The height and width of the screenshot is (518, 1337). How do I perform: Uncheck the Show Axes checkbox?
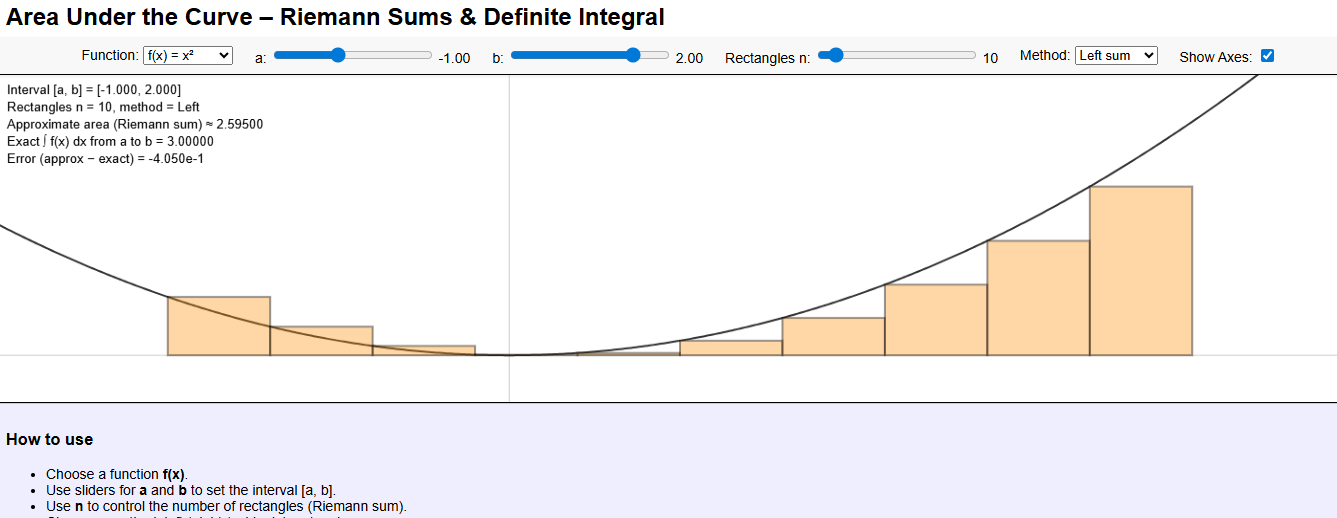[x=1268, y=56]
